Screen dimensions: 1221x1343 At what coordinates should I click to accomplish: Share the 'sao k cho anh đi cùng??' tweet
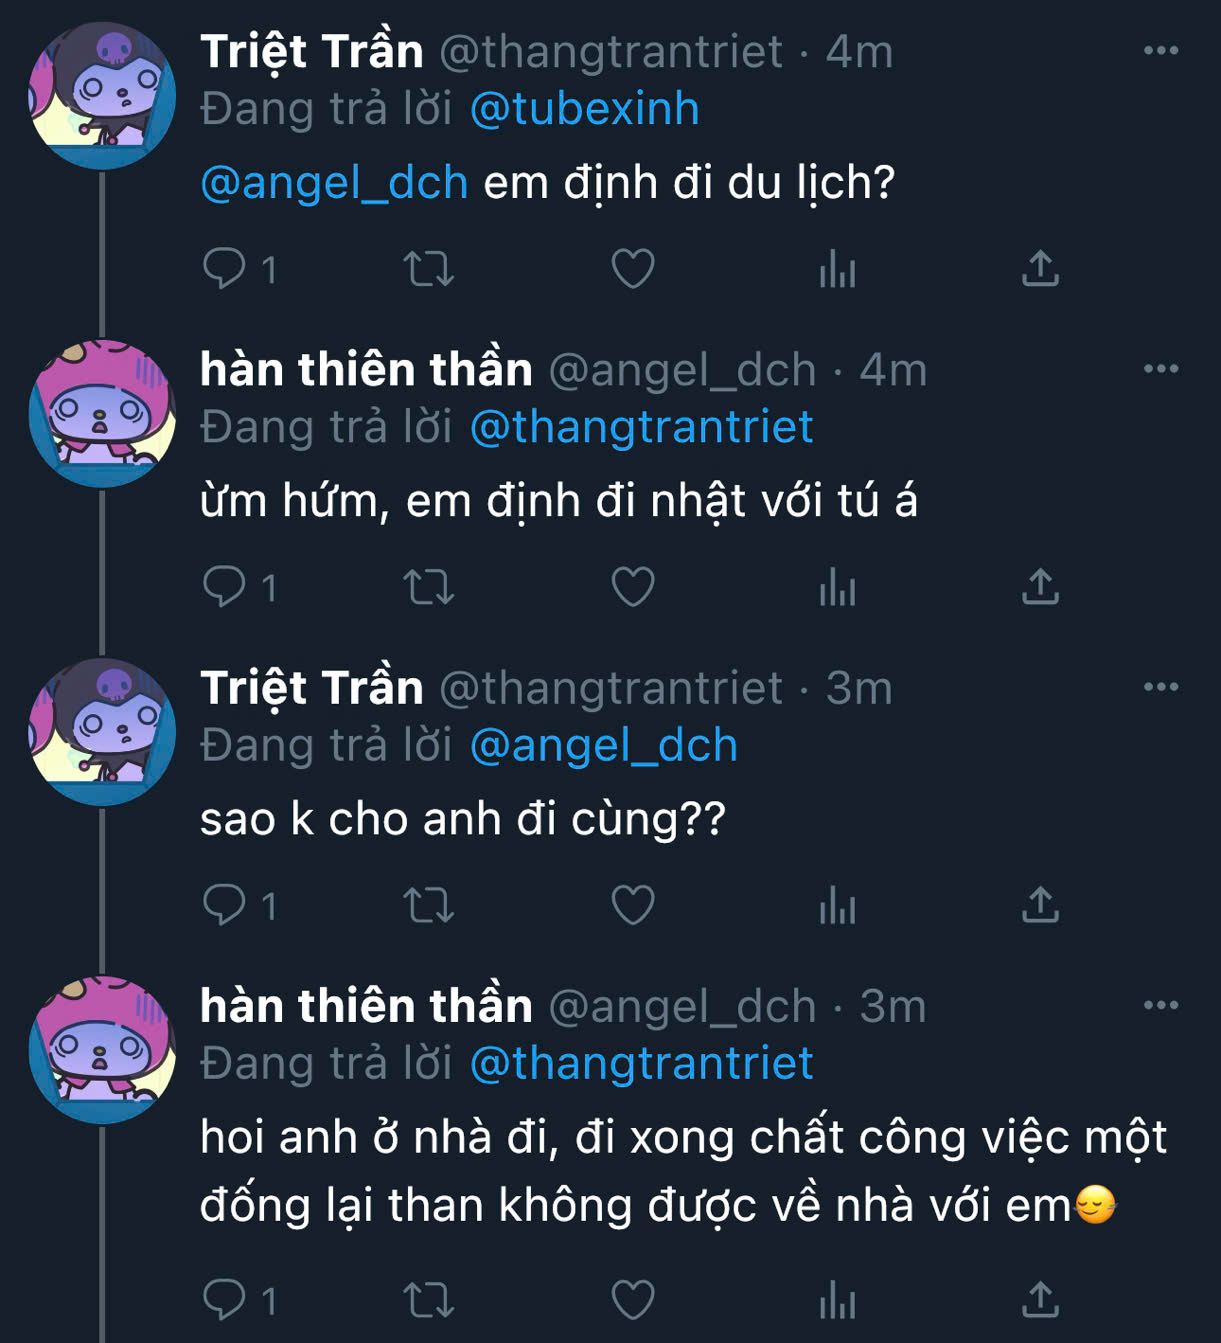coord(1040,905)
